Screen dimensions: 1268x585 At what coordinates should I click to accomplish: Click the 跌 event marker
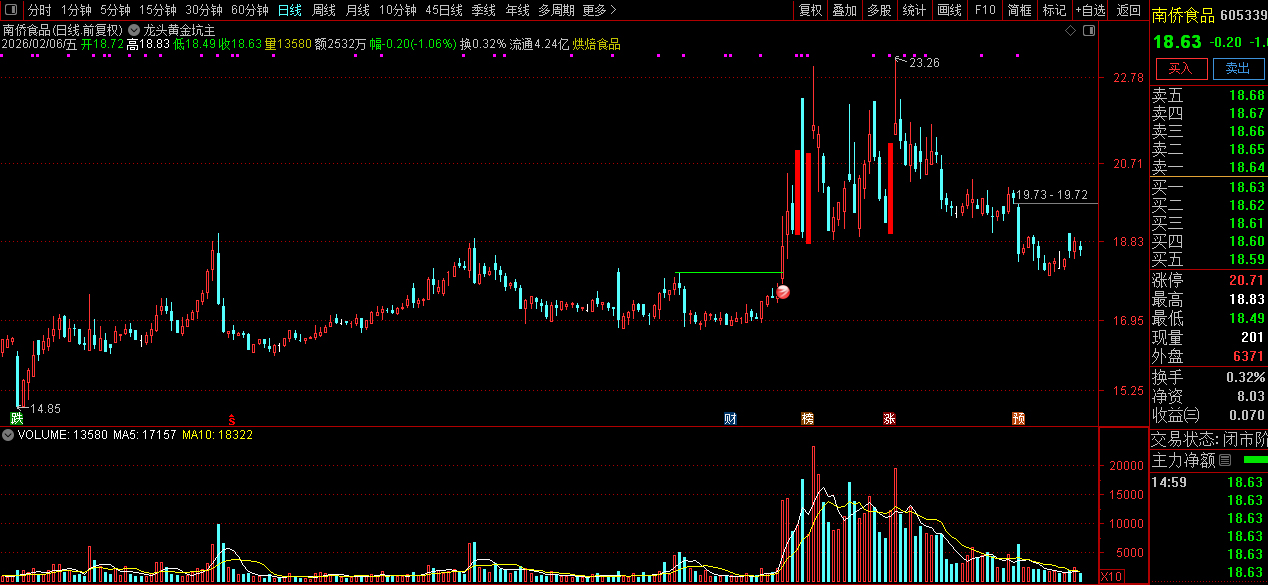click(16, 418)
